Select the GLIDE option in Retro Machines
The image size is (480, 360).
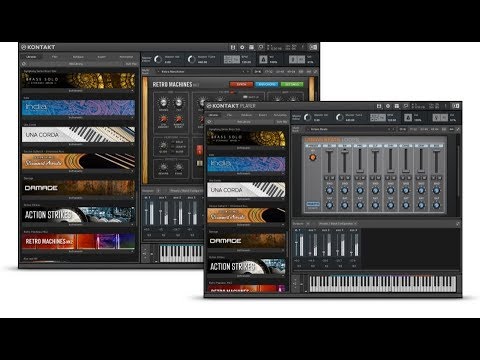coord(177,151)
